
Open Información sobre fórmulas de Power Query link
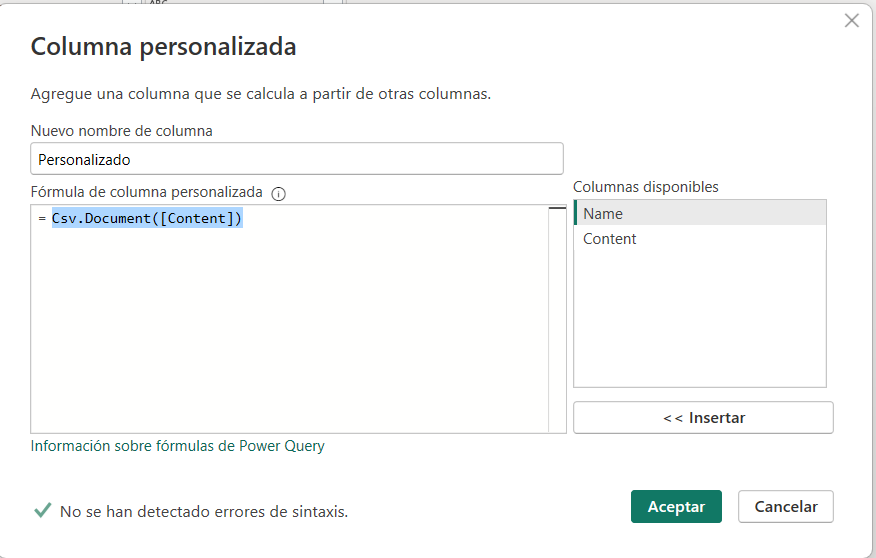pos(178,446)
